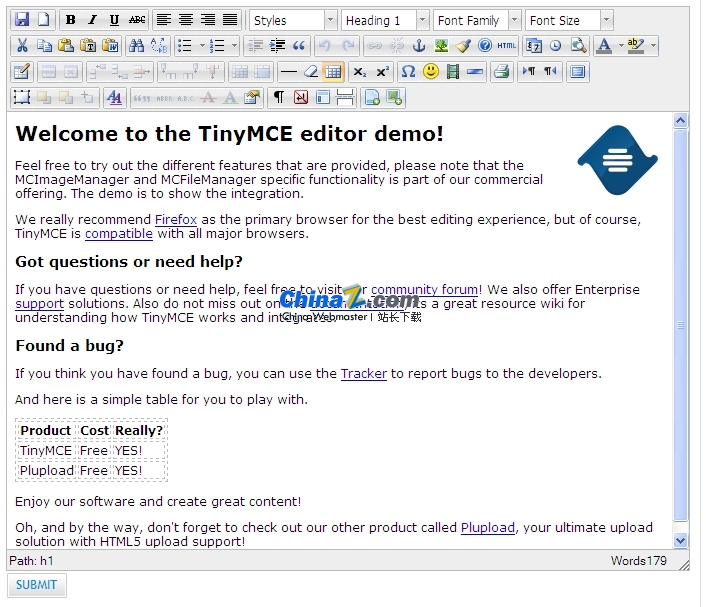706x607 pixels.
Task: Insert the current date
Action: (534, 45)
